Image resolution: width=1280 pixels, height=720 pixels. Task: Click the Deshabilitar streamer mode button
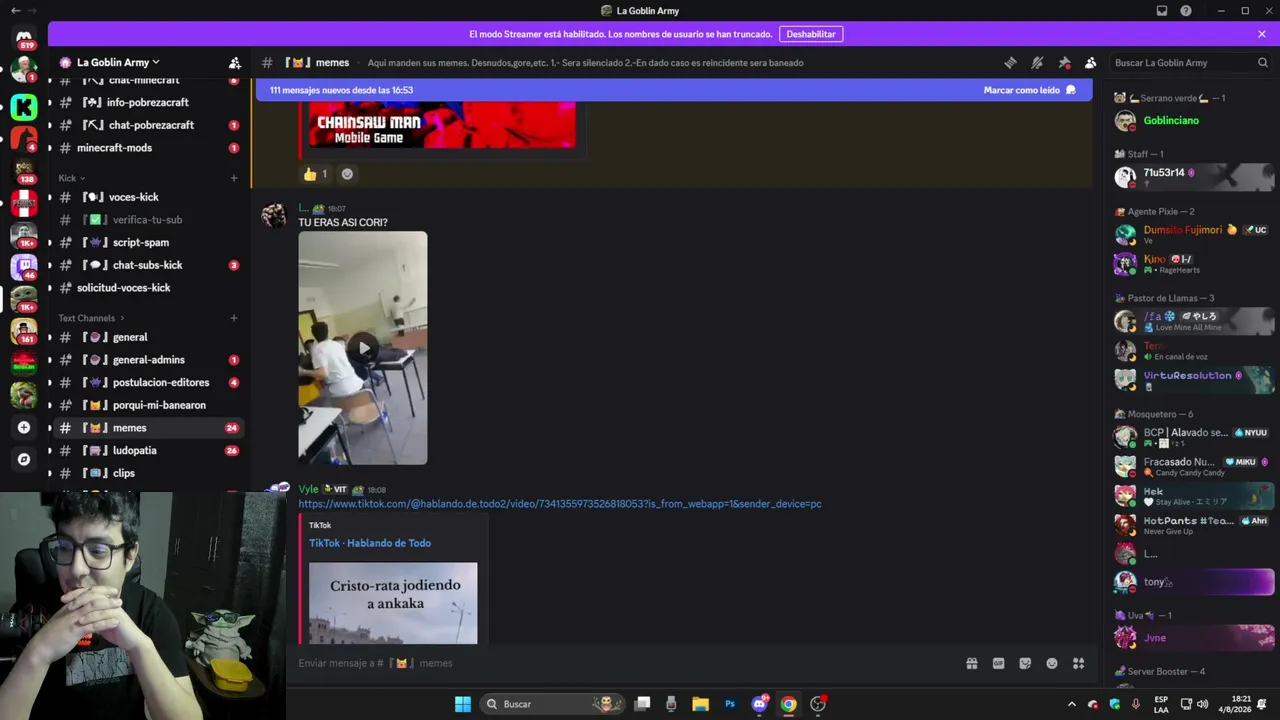pos(811,34)
